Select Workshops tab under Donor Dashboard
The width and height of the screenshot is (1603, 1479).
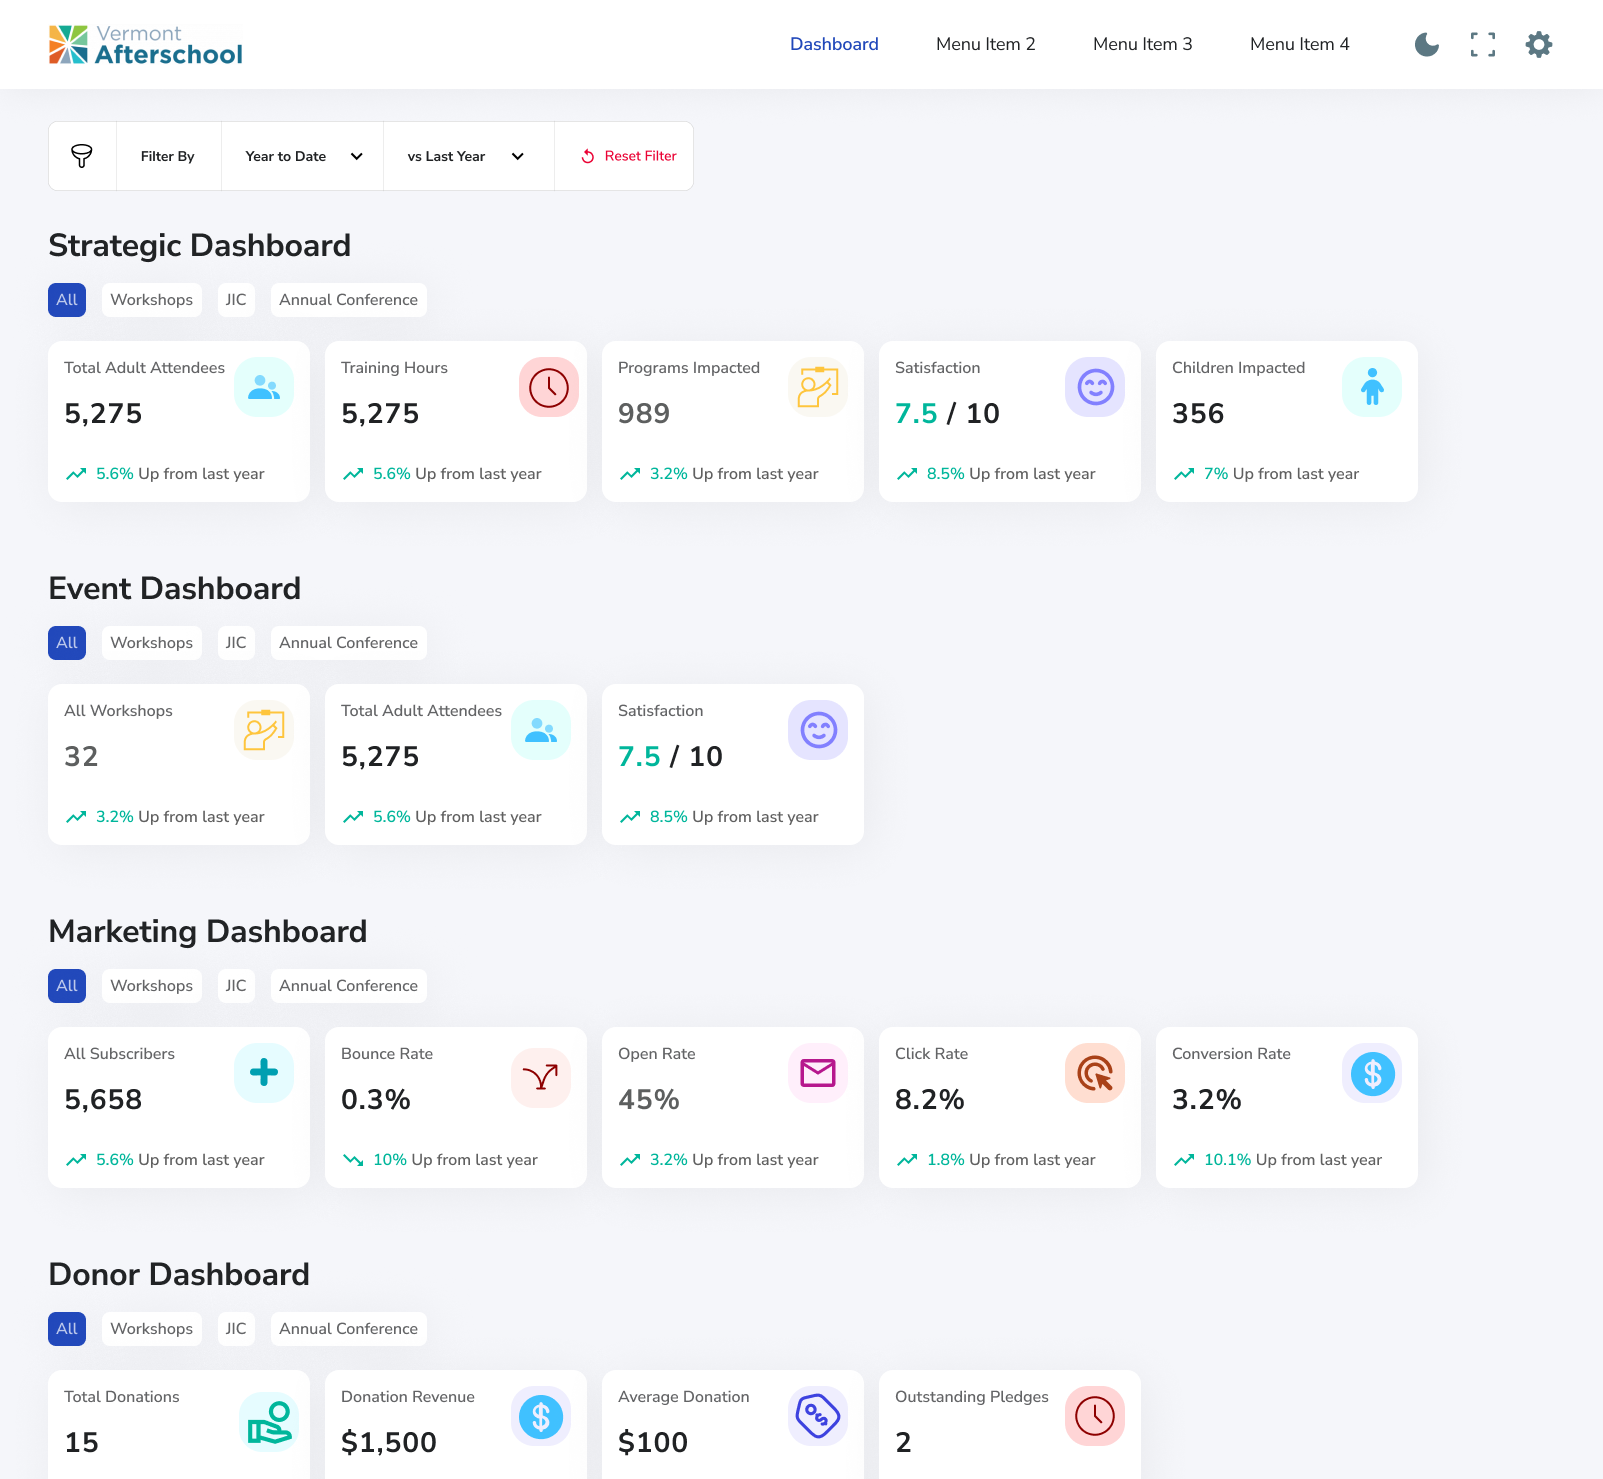tap(152, 1329)
